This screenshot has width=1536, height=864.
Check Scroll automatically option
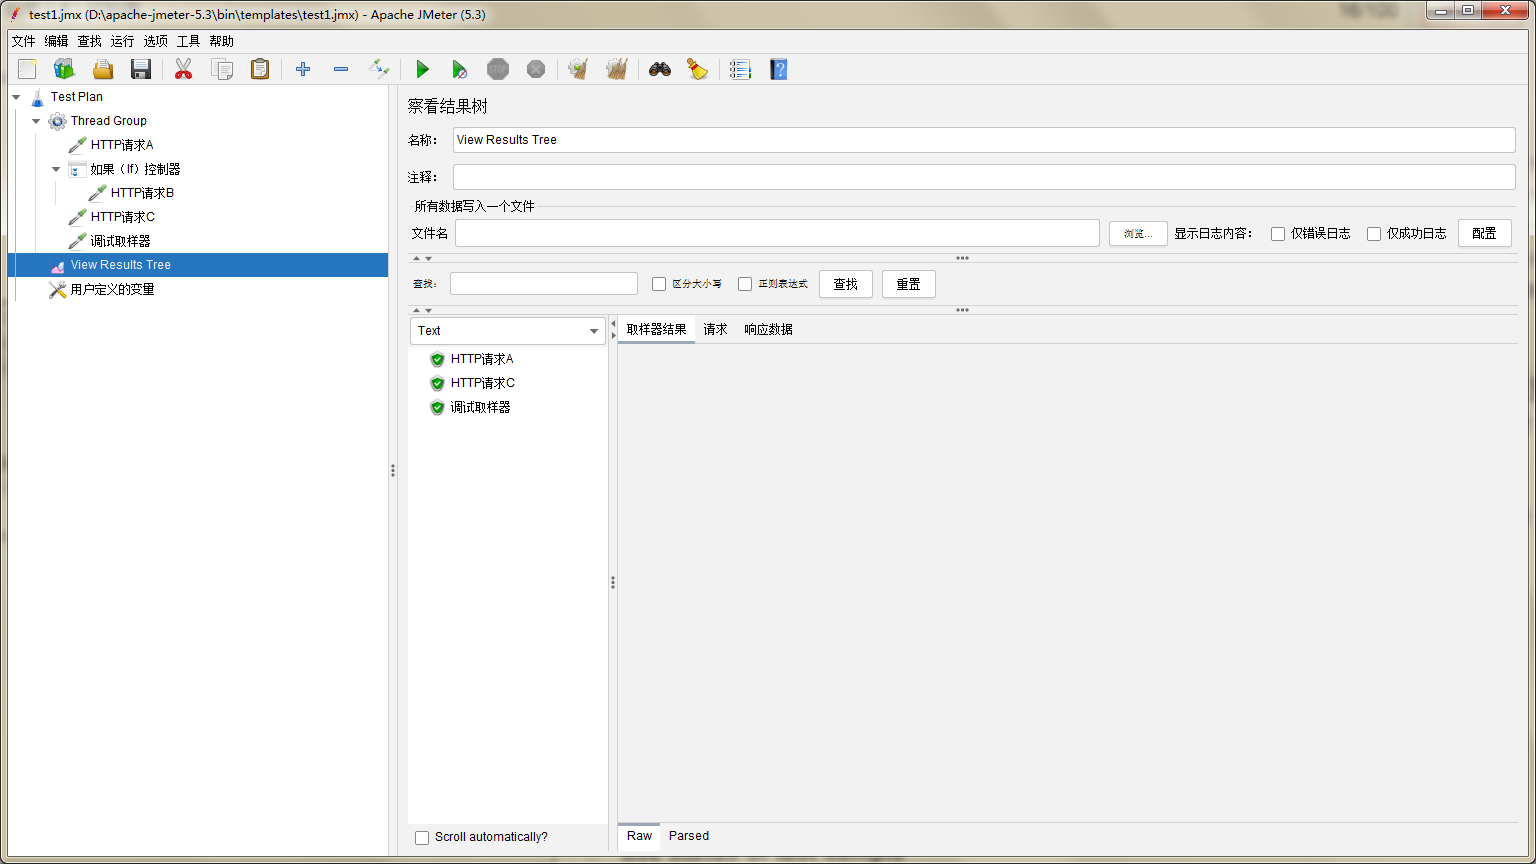click(422, 837)
